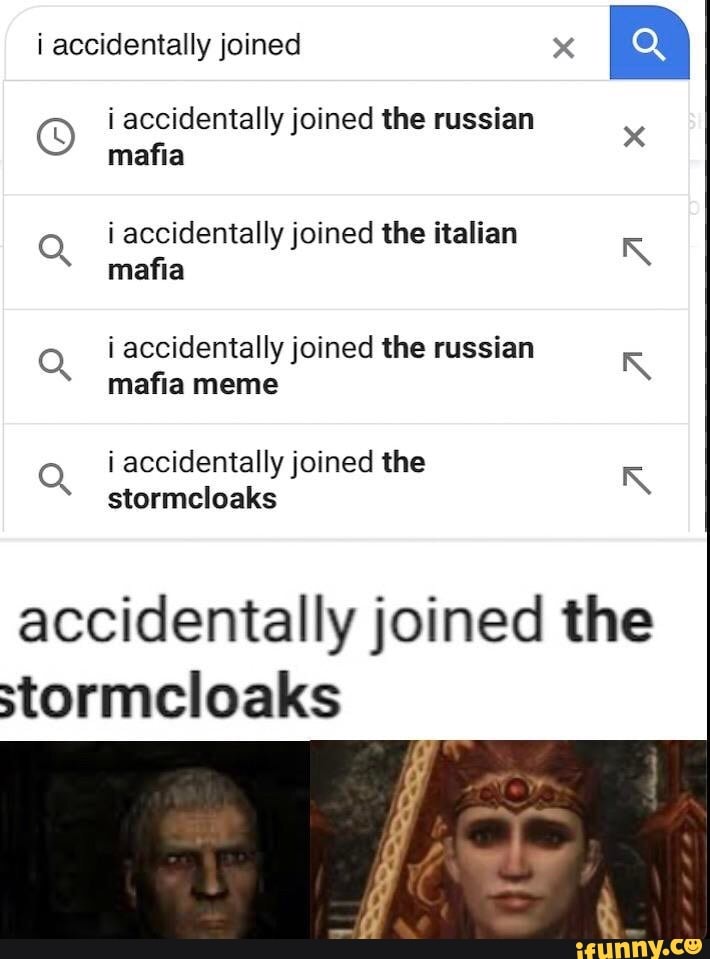This screenshot has width=710, height=959.
Task: Click the clock history icon beside Russian mafia
Action: coord(55,137)
